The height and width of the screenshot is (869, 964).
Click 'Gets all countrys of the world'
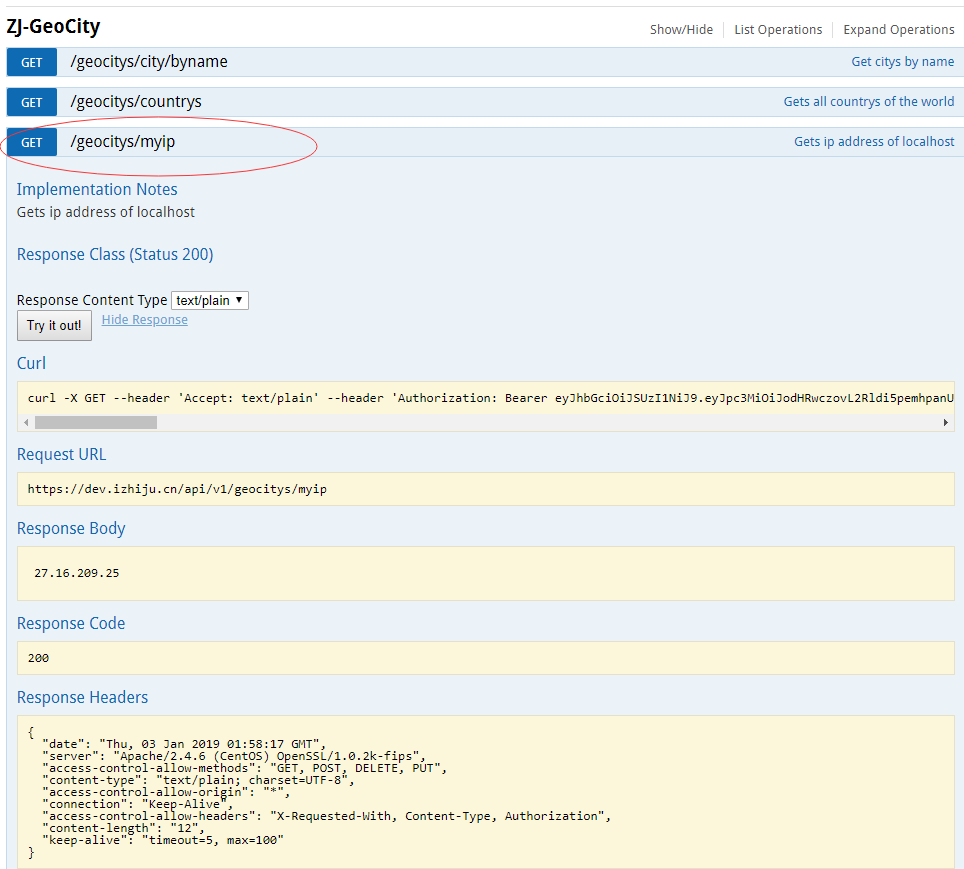click(869, 101)
